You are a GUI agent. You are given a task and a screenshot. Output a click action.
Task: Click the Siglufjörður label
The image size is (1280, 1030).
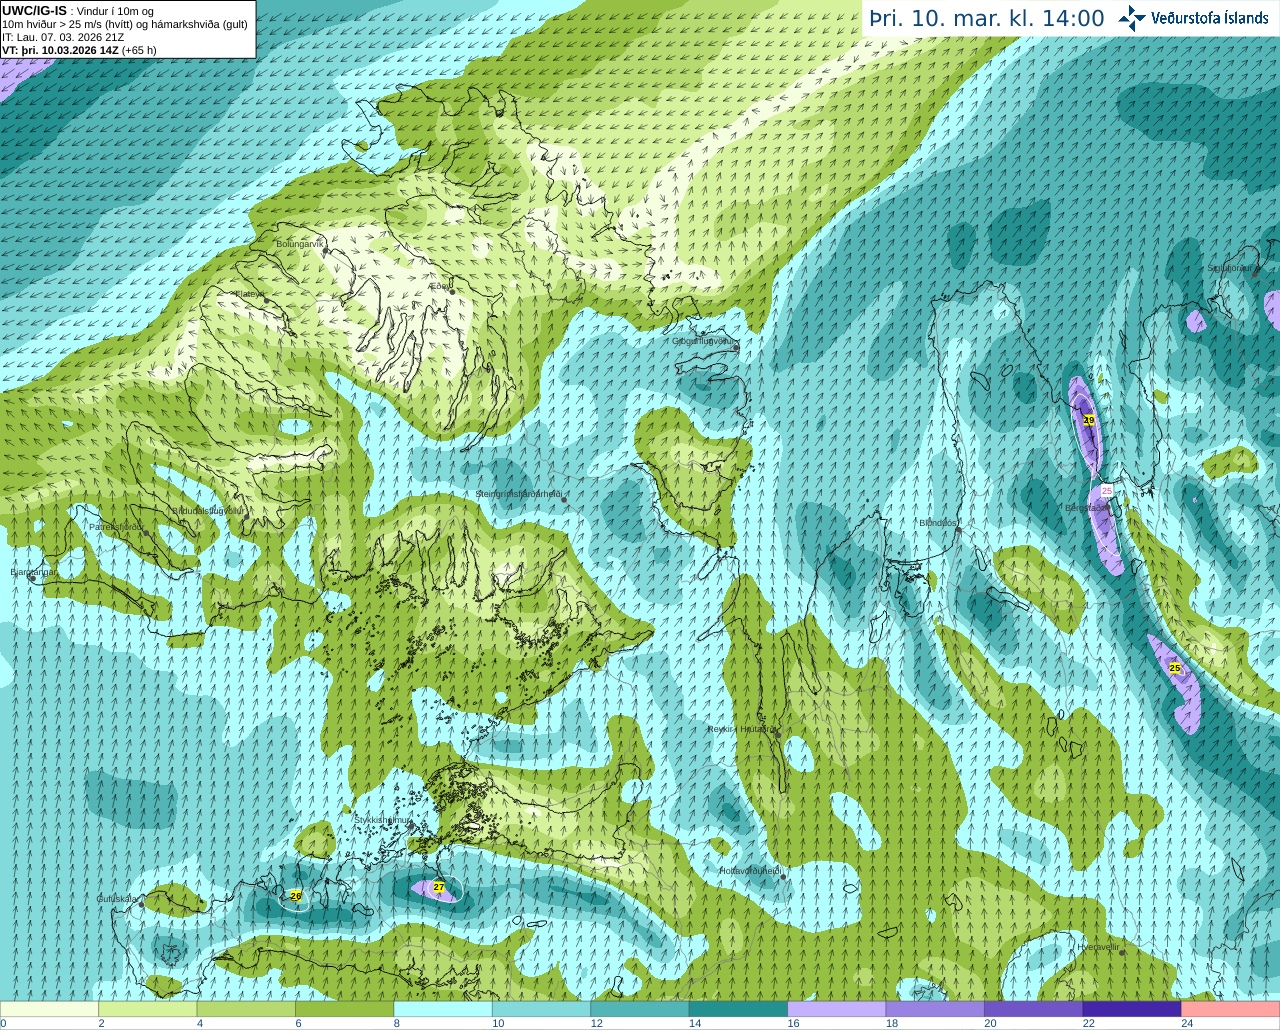[1230, 268]
